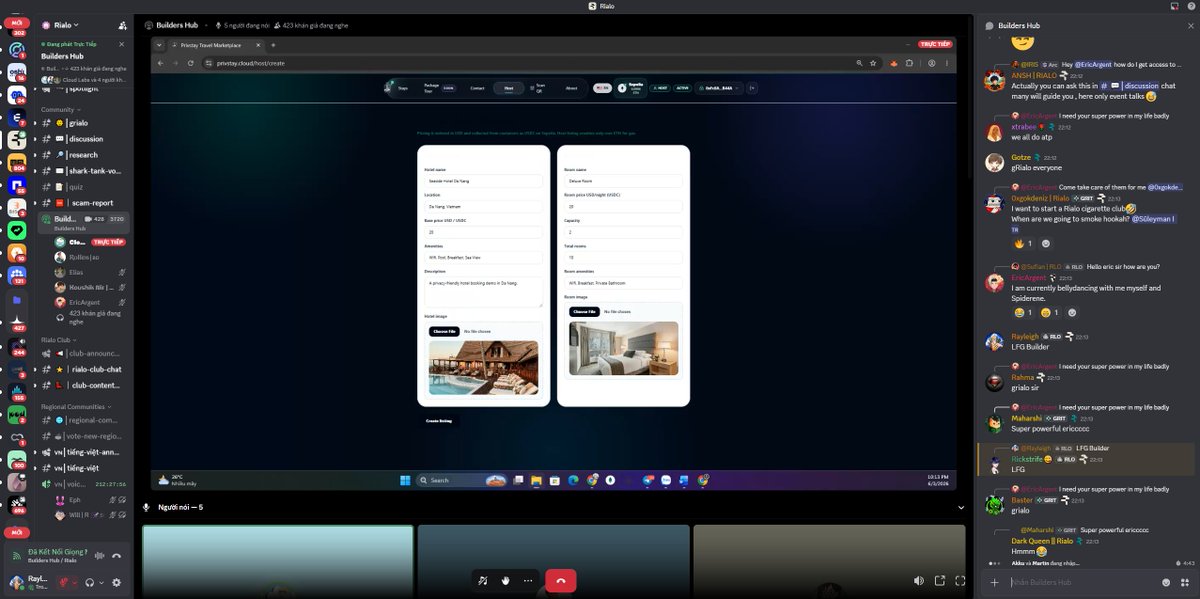Click the discussion channel mention link

click(1129, 86)
